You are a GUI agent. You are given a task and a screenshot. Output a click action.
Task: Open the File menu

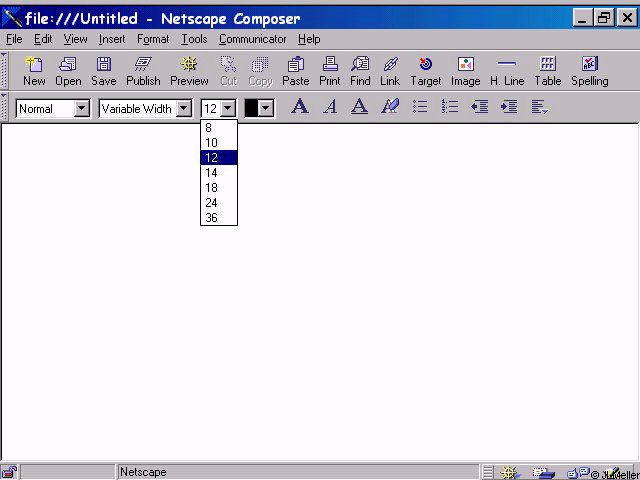click(x=14, y=39)
